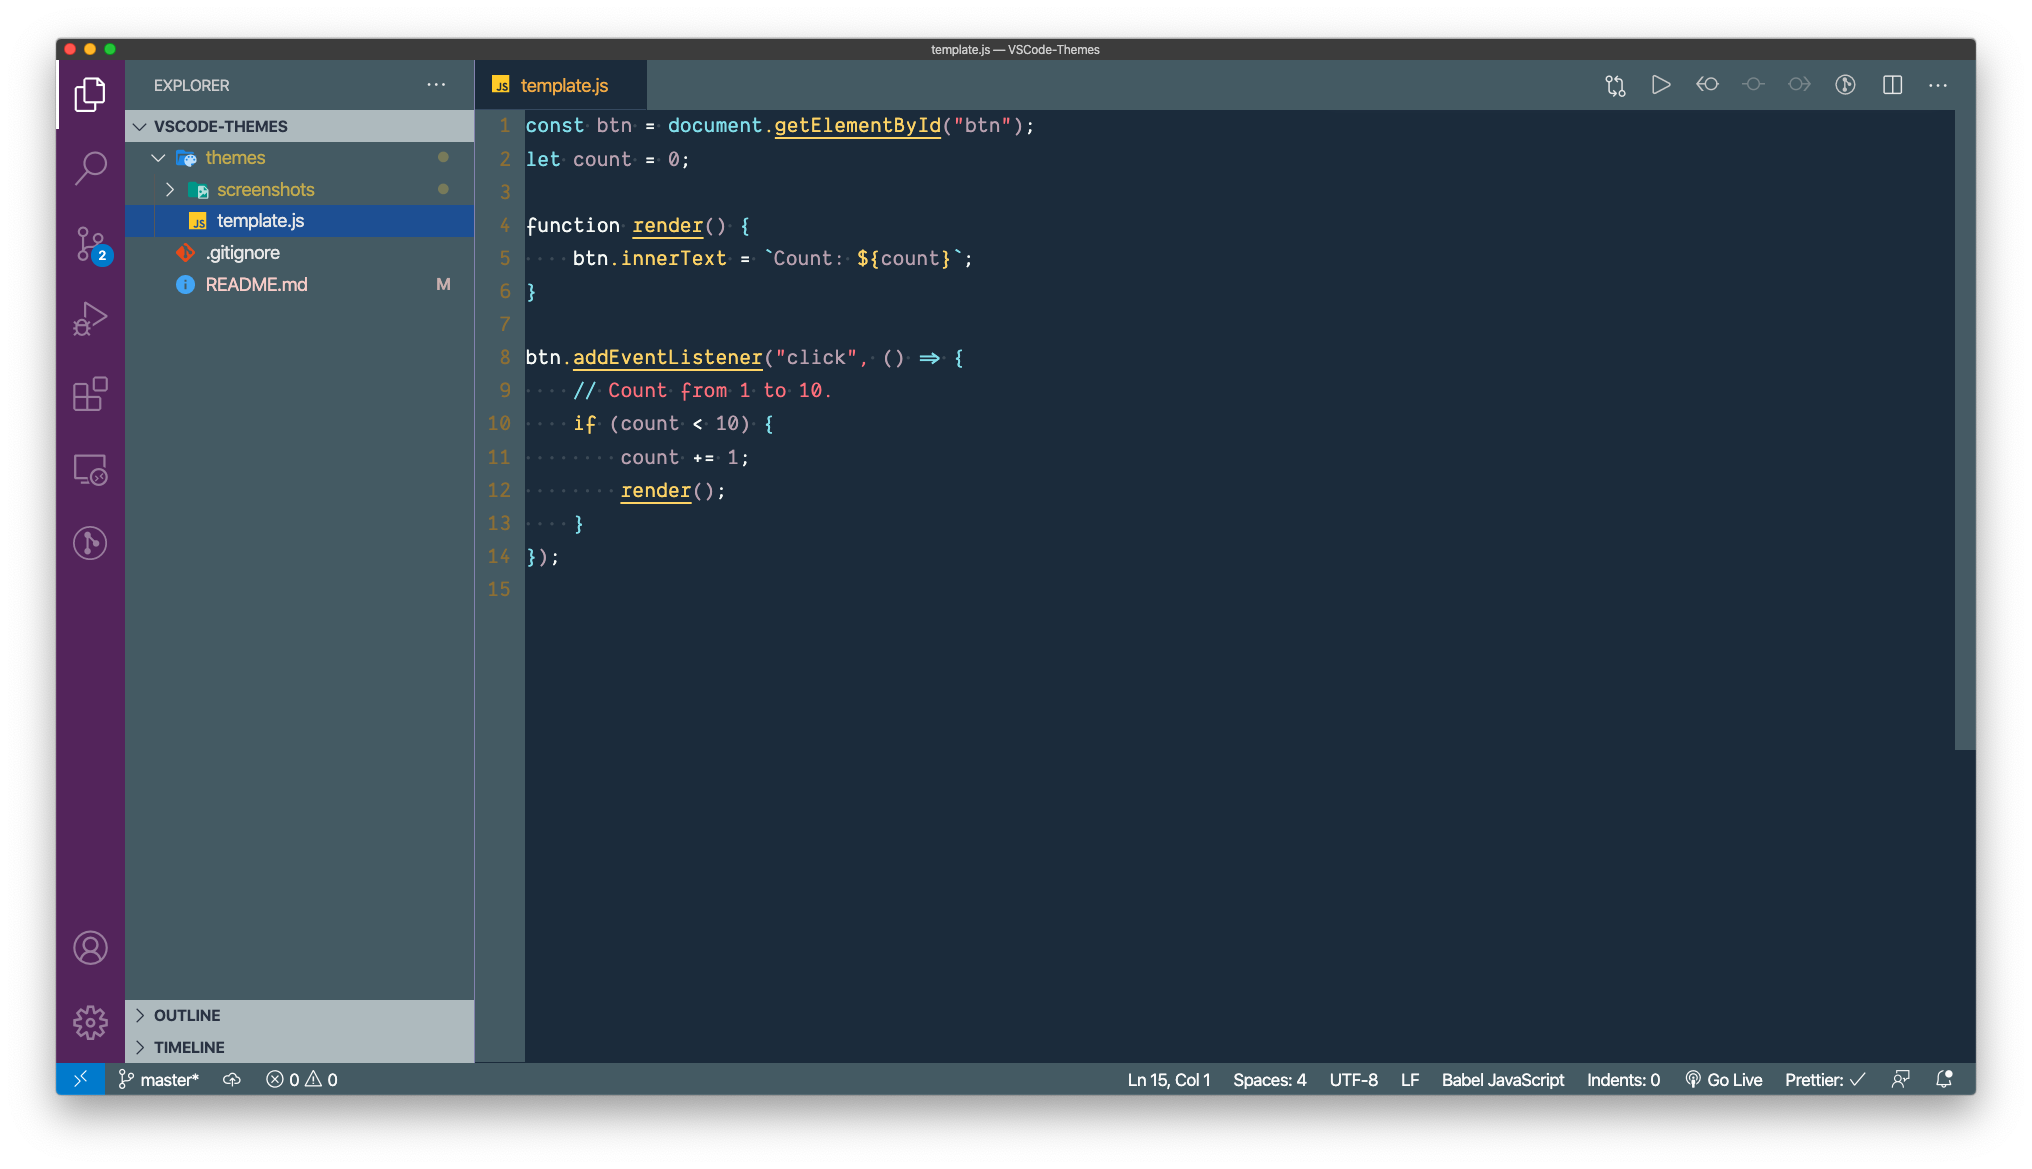This screenshot has height=1169, width=2032.
Task: Select the template.js editor tab
Action: (563, 86)
